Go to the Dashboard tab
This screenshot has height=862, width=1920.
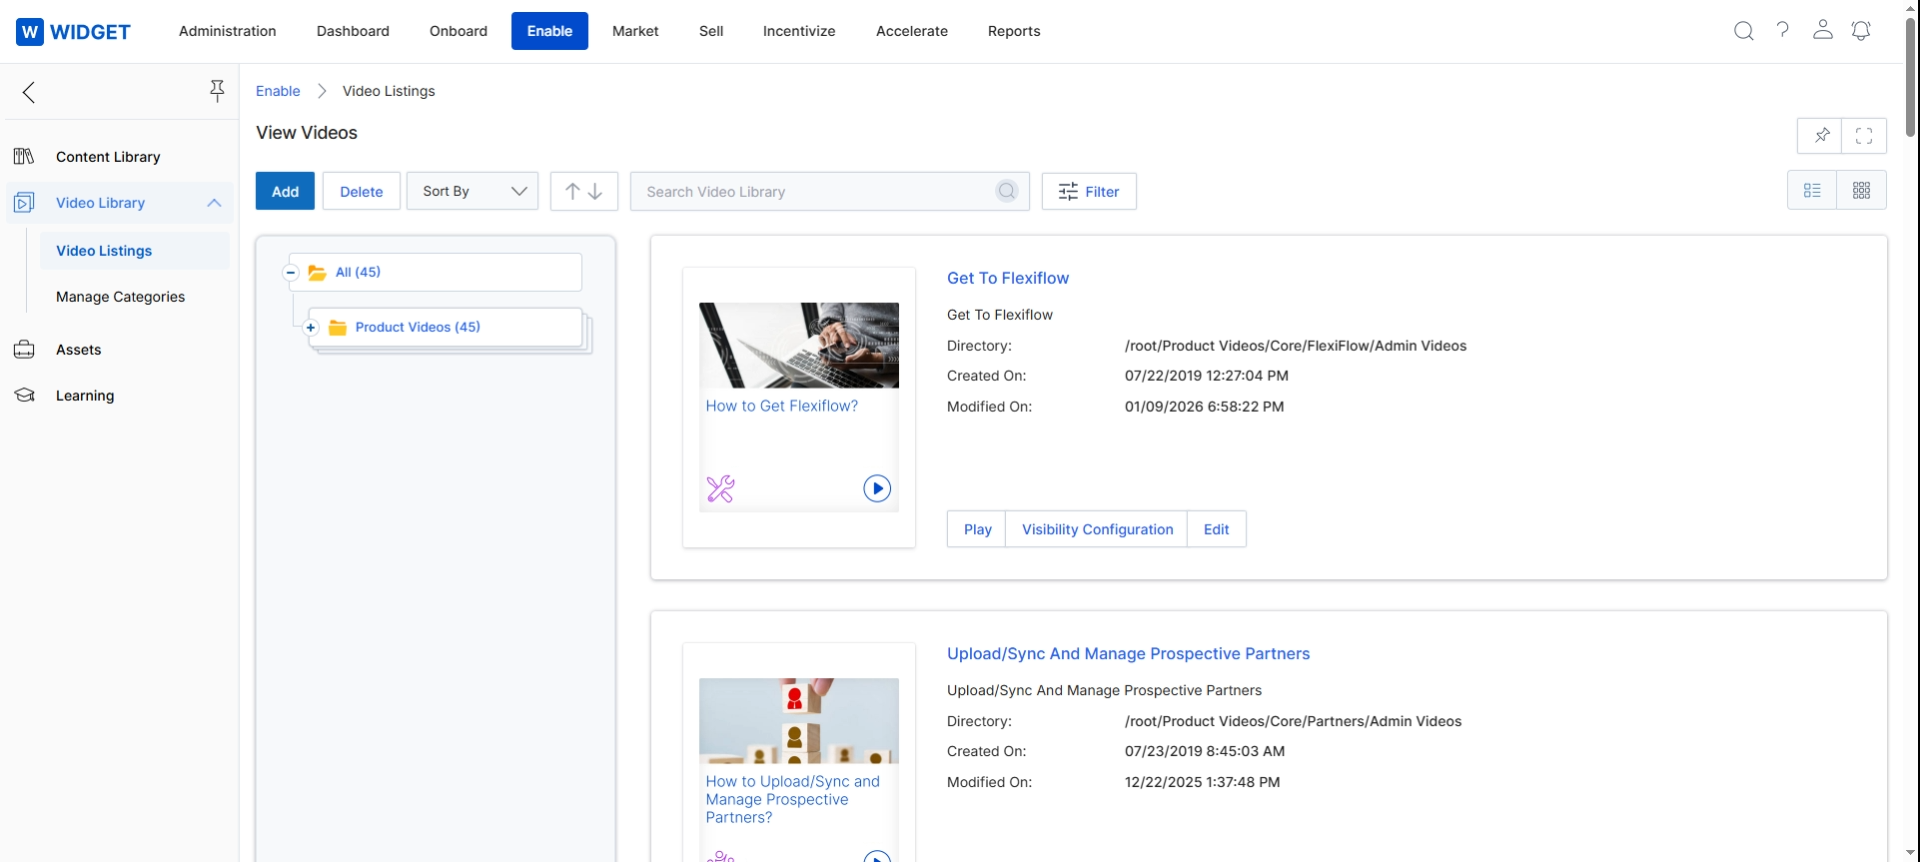[x=353, y=31]
